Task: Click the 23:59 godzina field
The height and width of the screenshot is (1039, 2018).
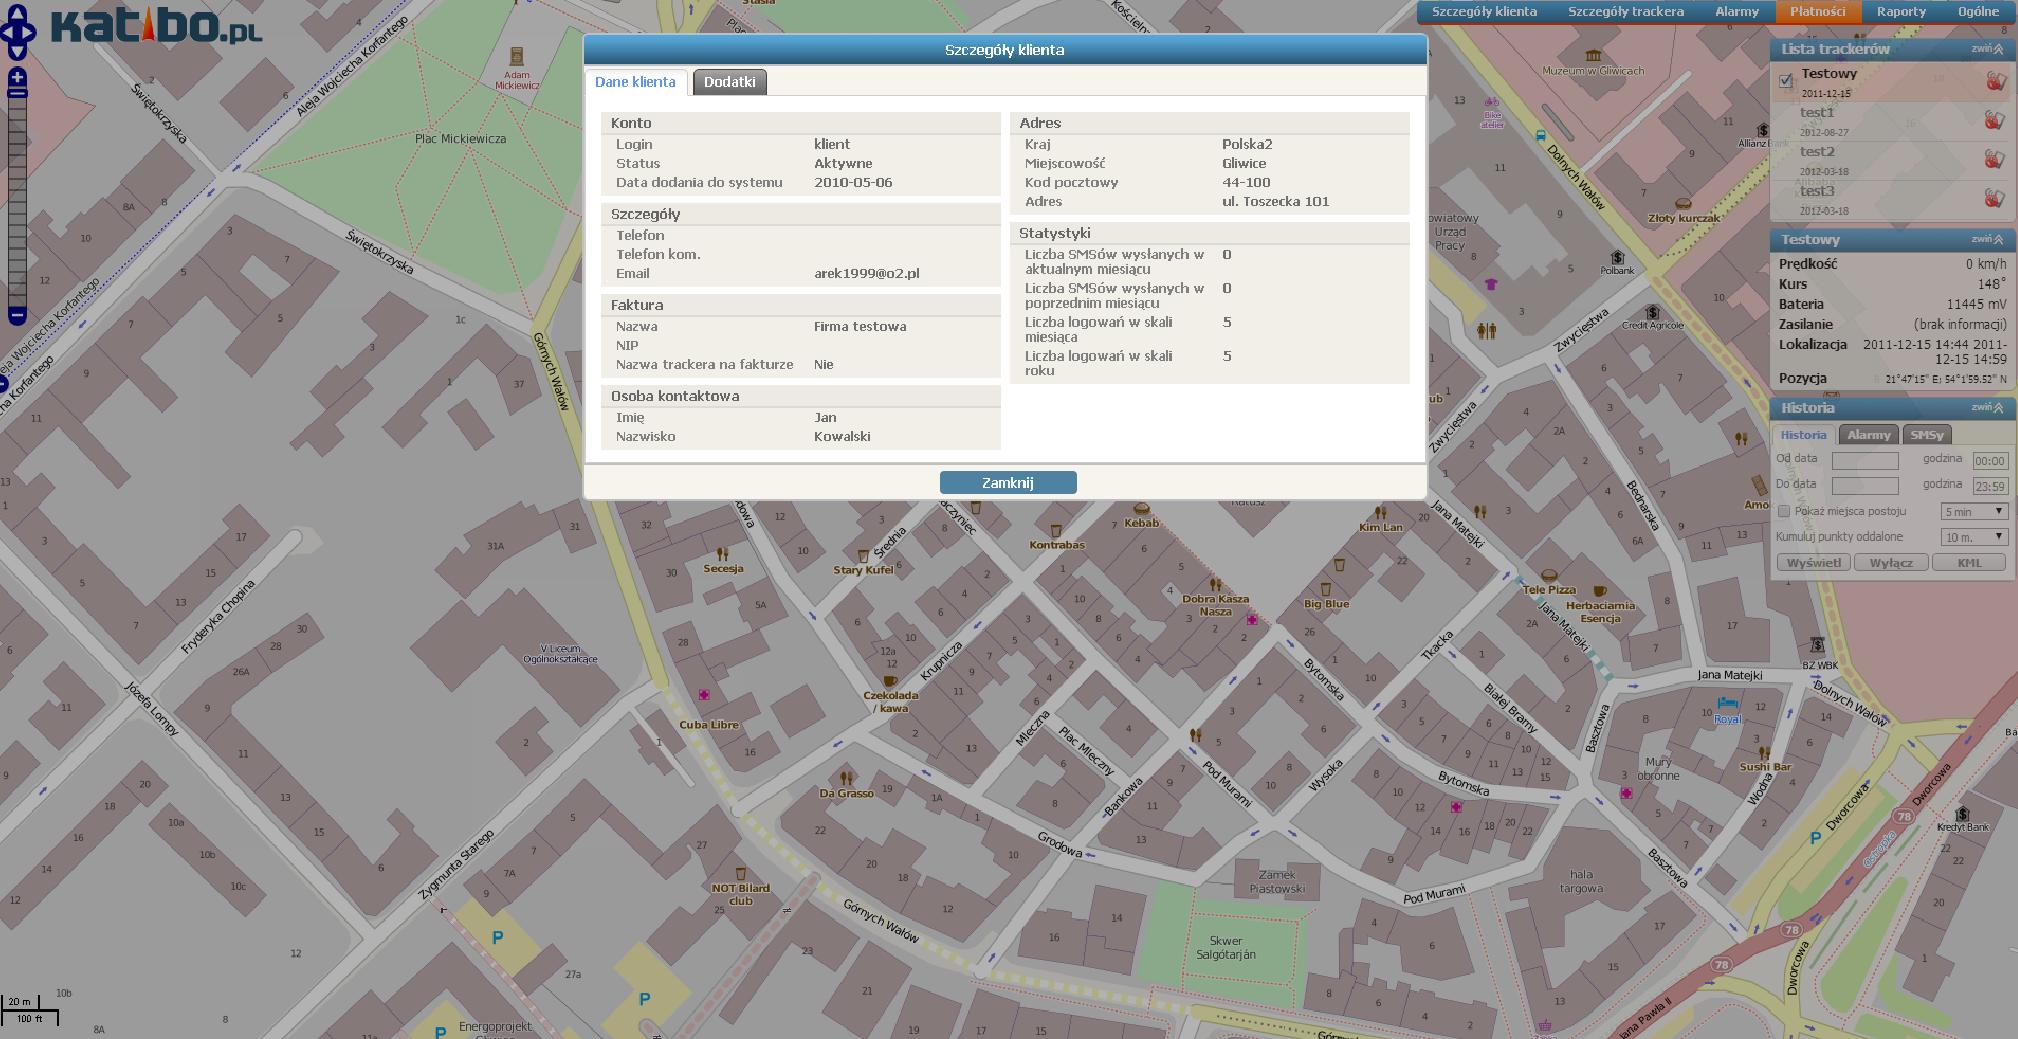Action: point(1990,486)
